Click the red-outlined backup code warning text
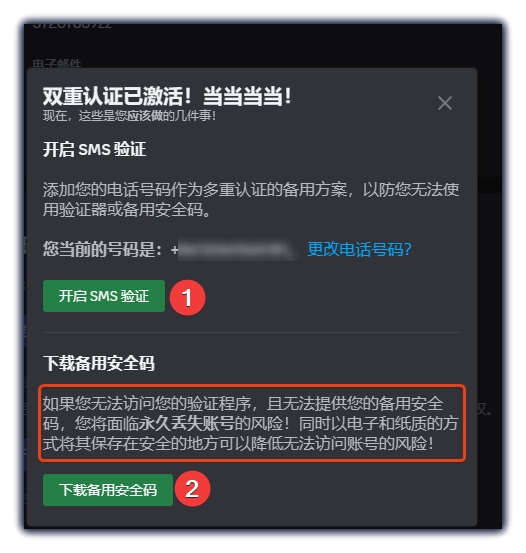This screenshot has height=553, width=526. tap(252, 423)
